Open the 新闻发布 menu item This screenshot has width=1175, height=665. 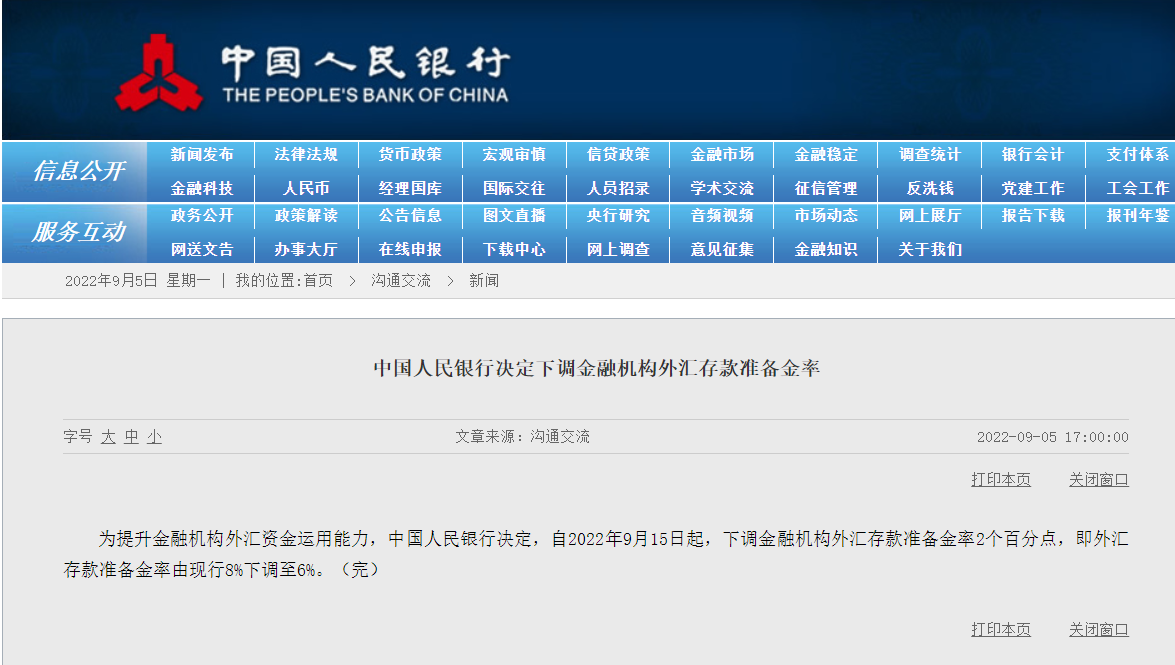tap(202, 154)
